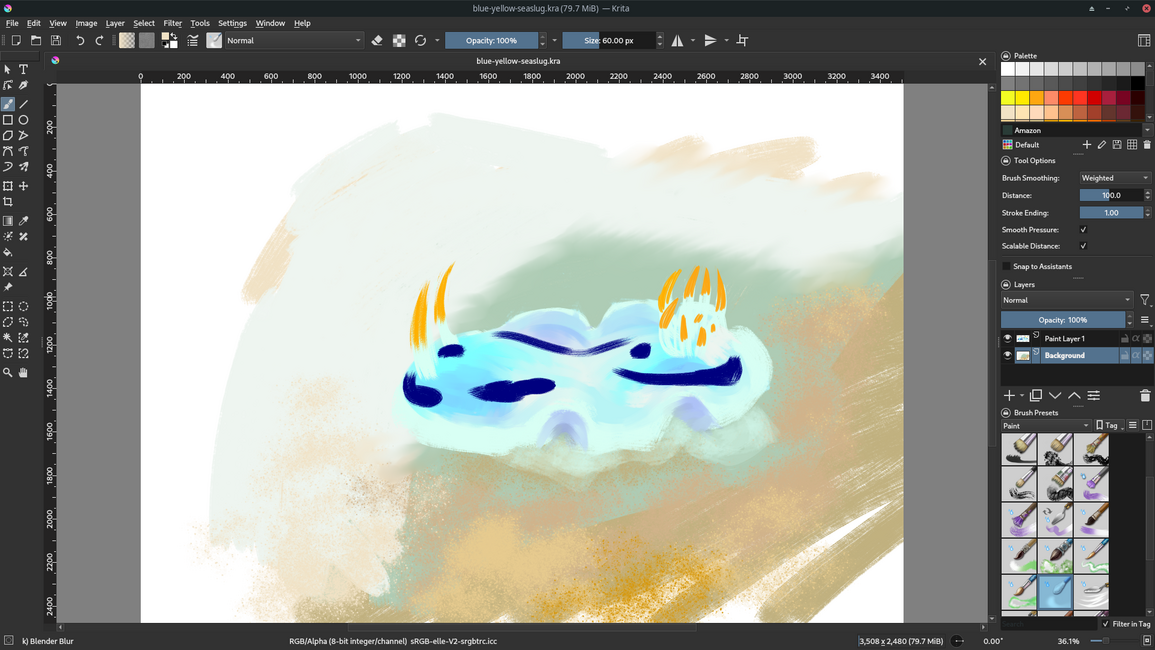Click the Tag button in Brush Presets
1155x650 pixels.
click(1108, 426)
